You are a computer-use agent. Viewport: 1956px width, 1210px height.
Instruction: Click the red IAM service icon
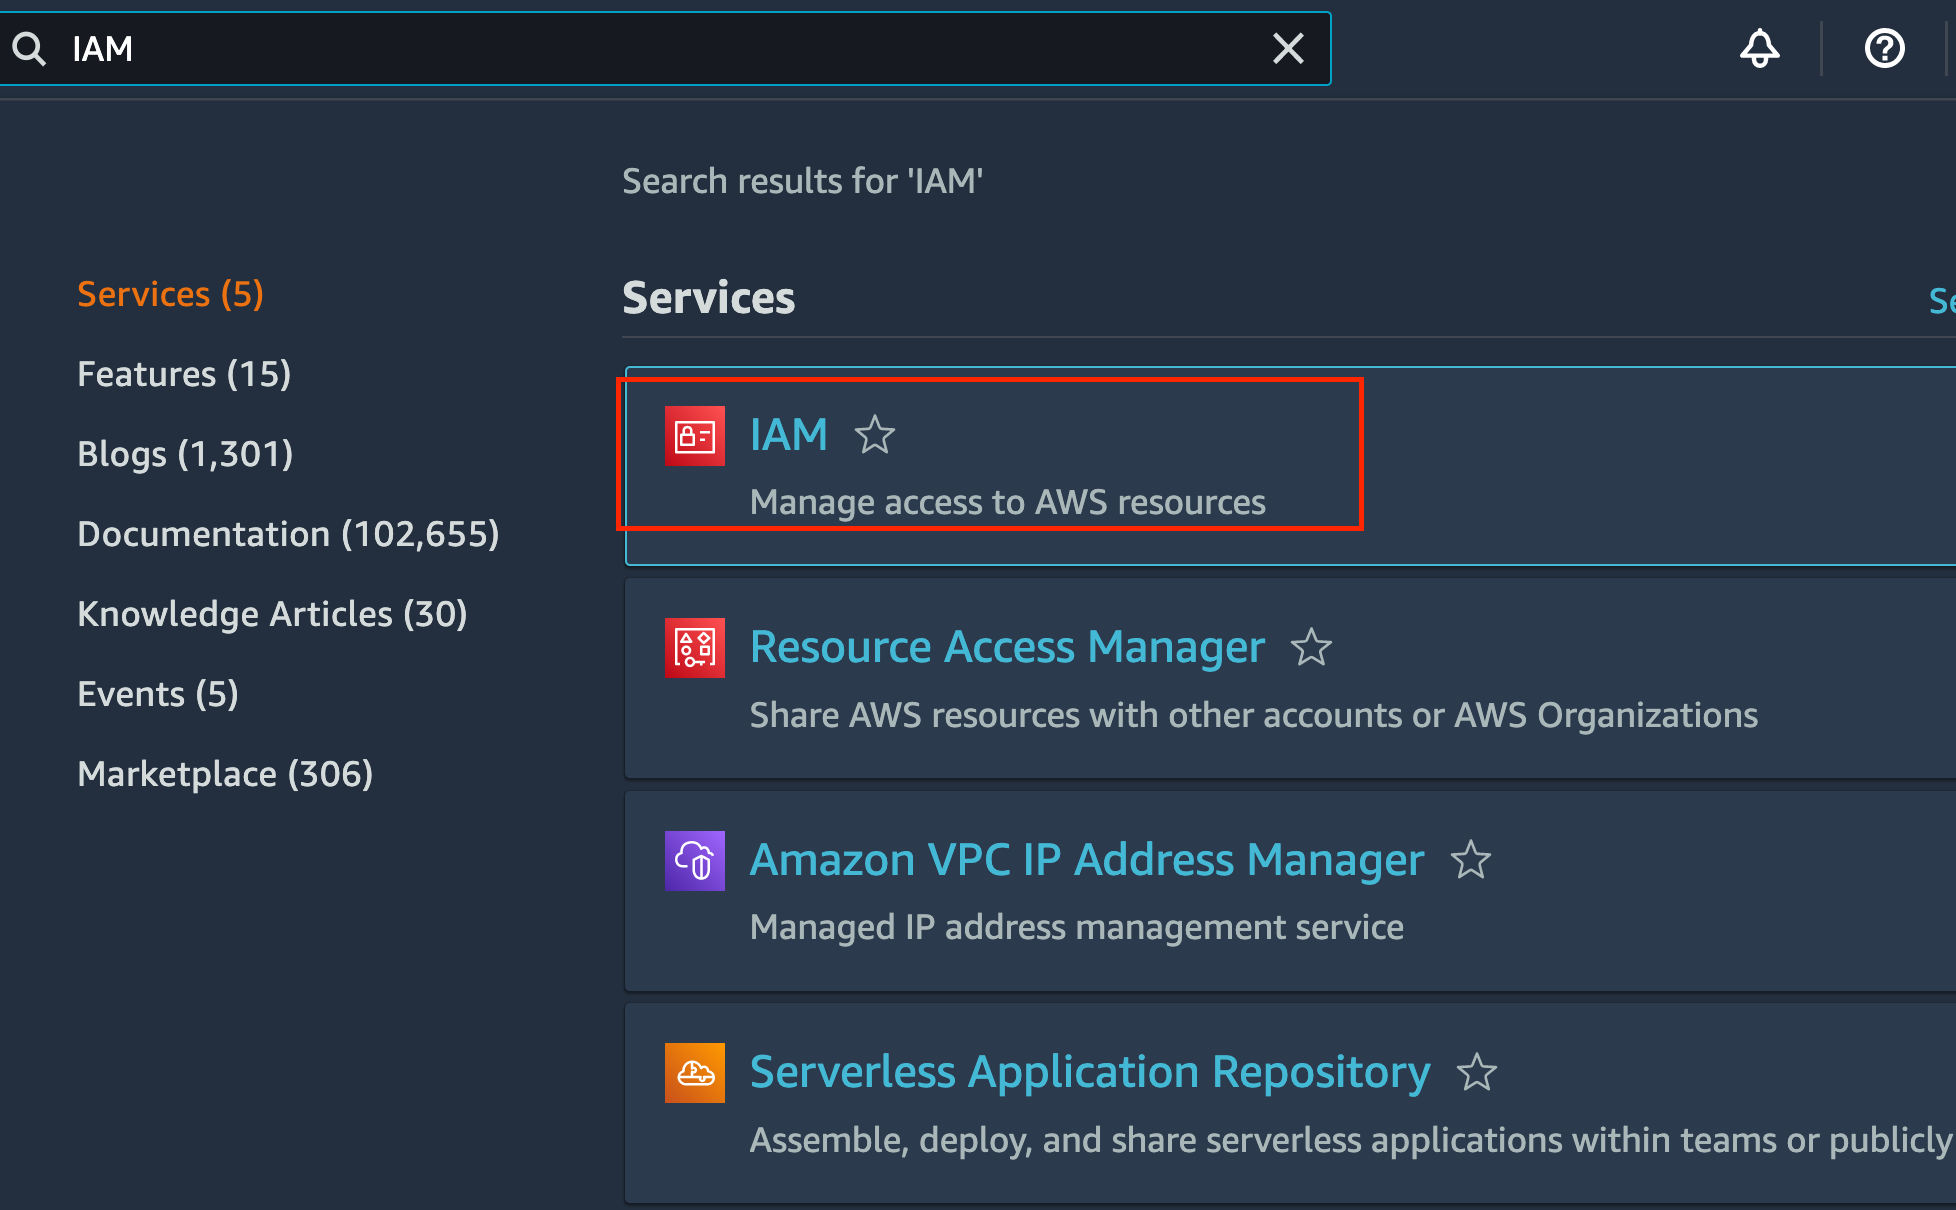(694, 436)
